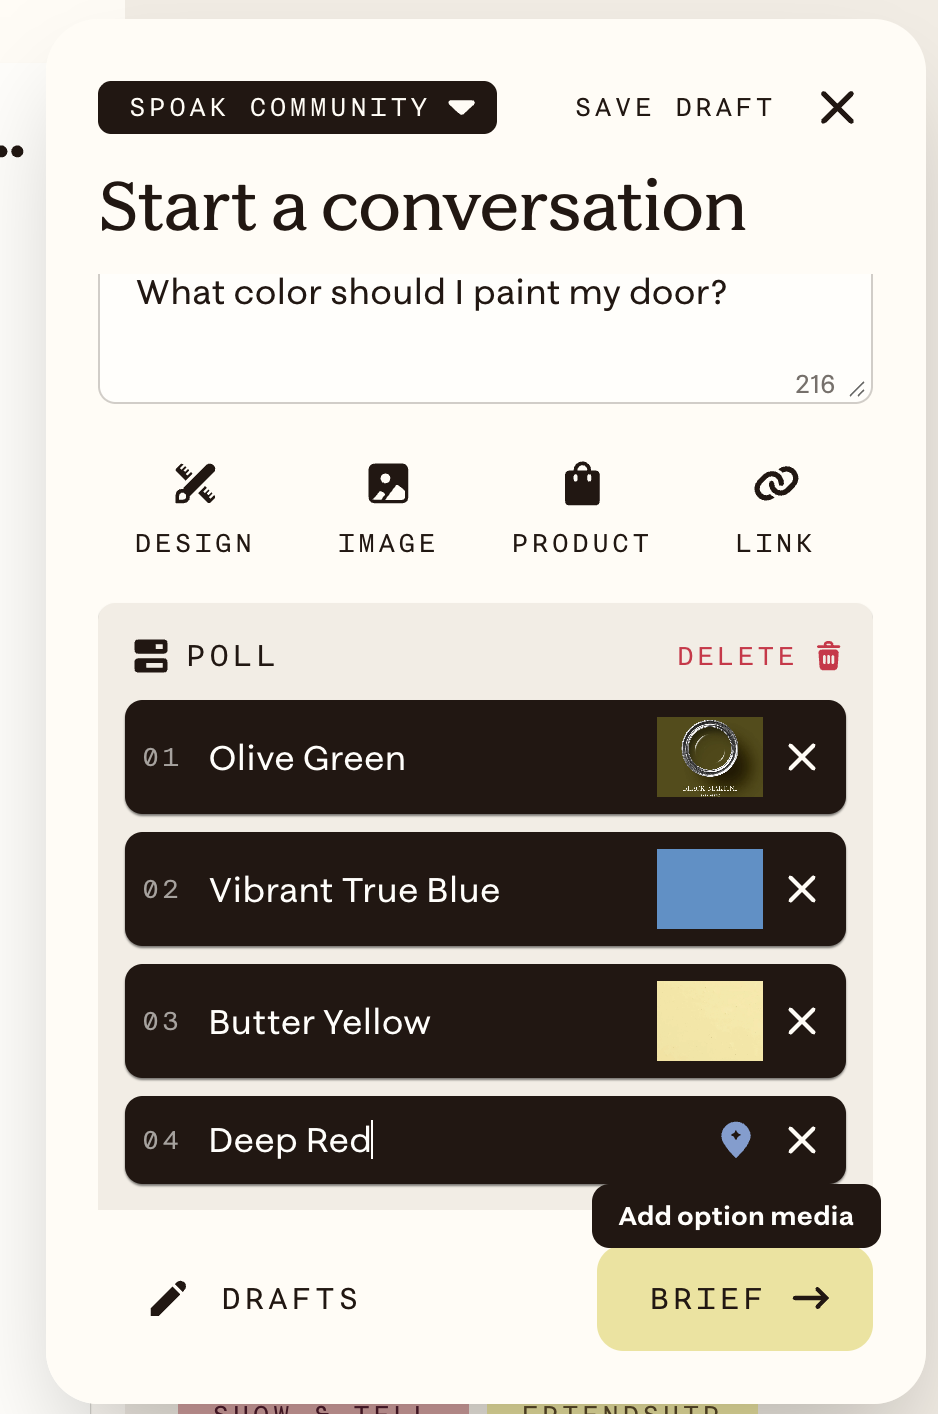Remove the Deep Red poll option
This screenshot has height=1414, width=938.
[x=802, y=1140]
